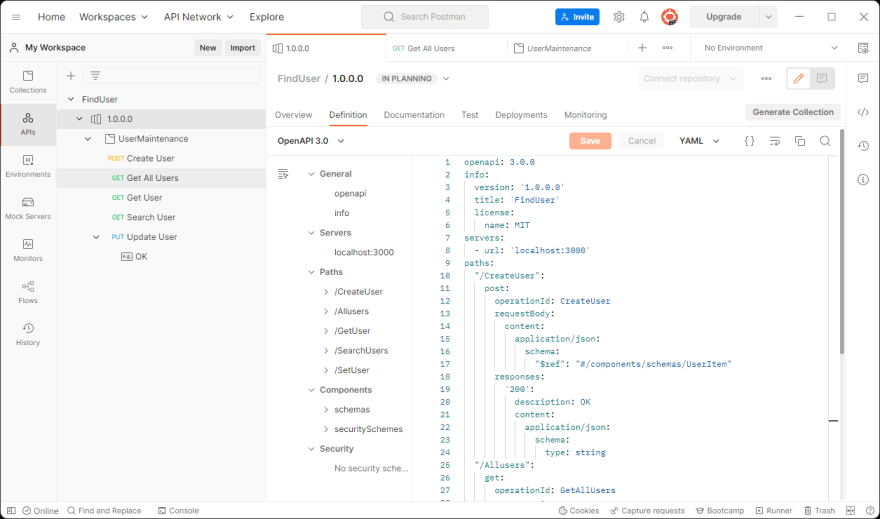Click the Save button
This screenshot has height=519, width=880.
point(590,141)
